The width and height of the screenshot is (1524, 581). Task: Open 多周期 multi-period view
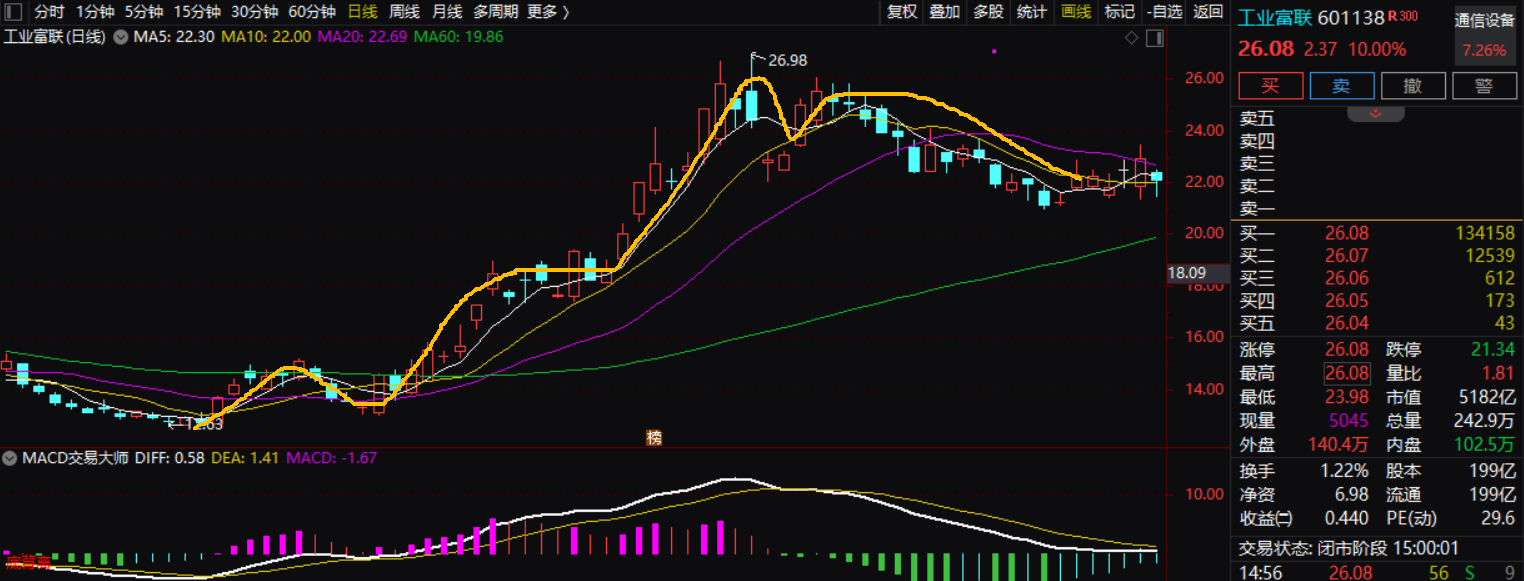[496, 12]
